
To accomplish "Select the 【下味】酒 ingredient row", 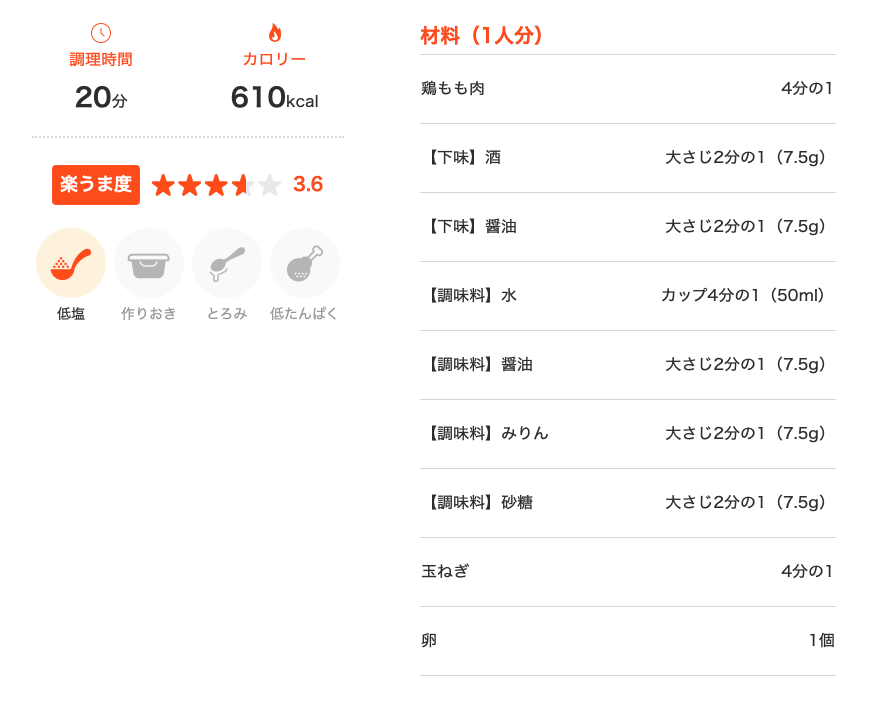I will (x=627, y=158).
